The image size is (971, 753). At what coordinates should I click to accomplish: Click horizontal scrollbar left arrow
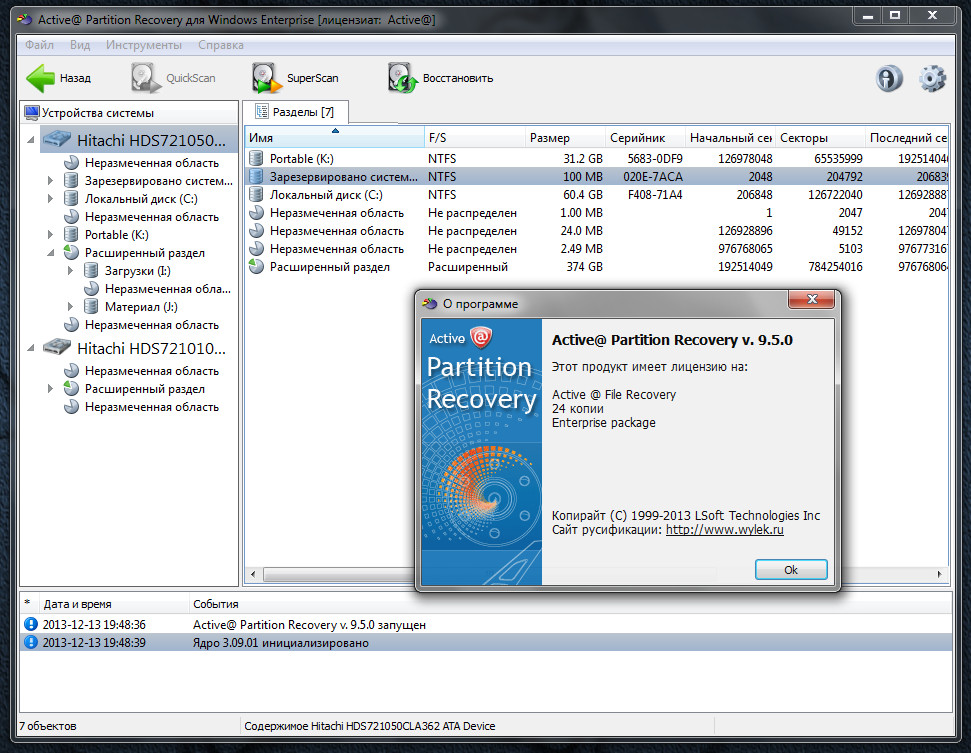[253, 575]
